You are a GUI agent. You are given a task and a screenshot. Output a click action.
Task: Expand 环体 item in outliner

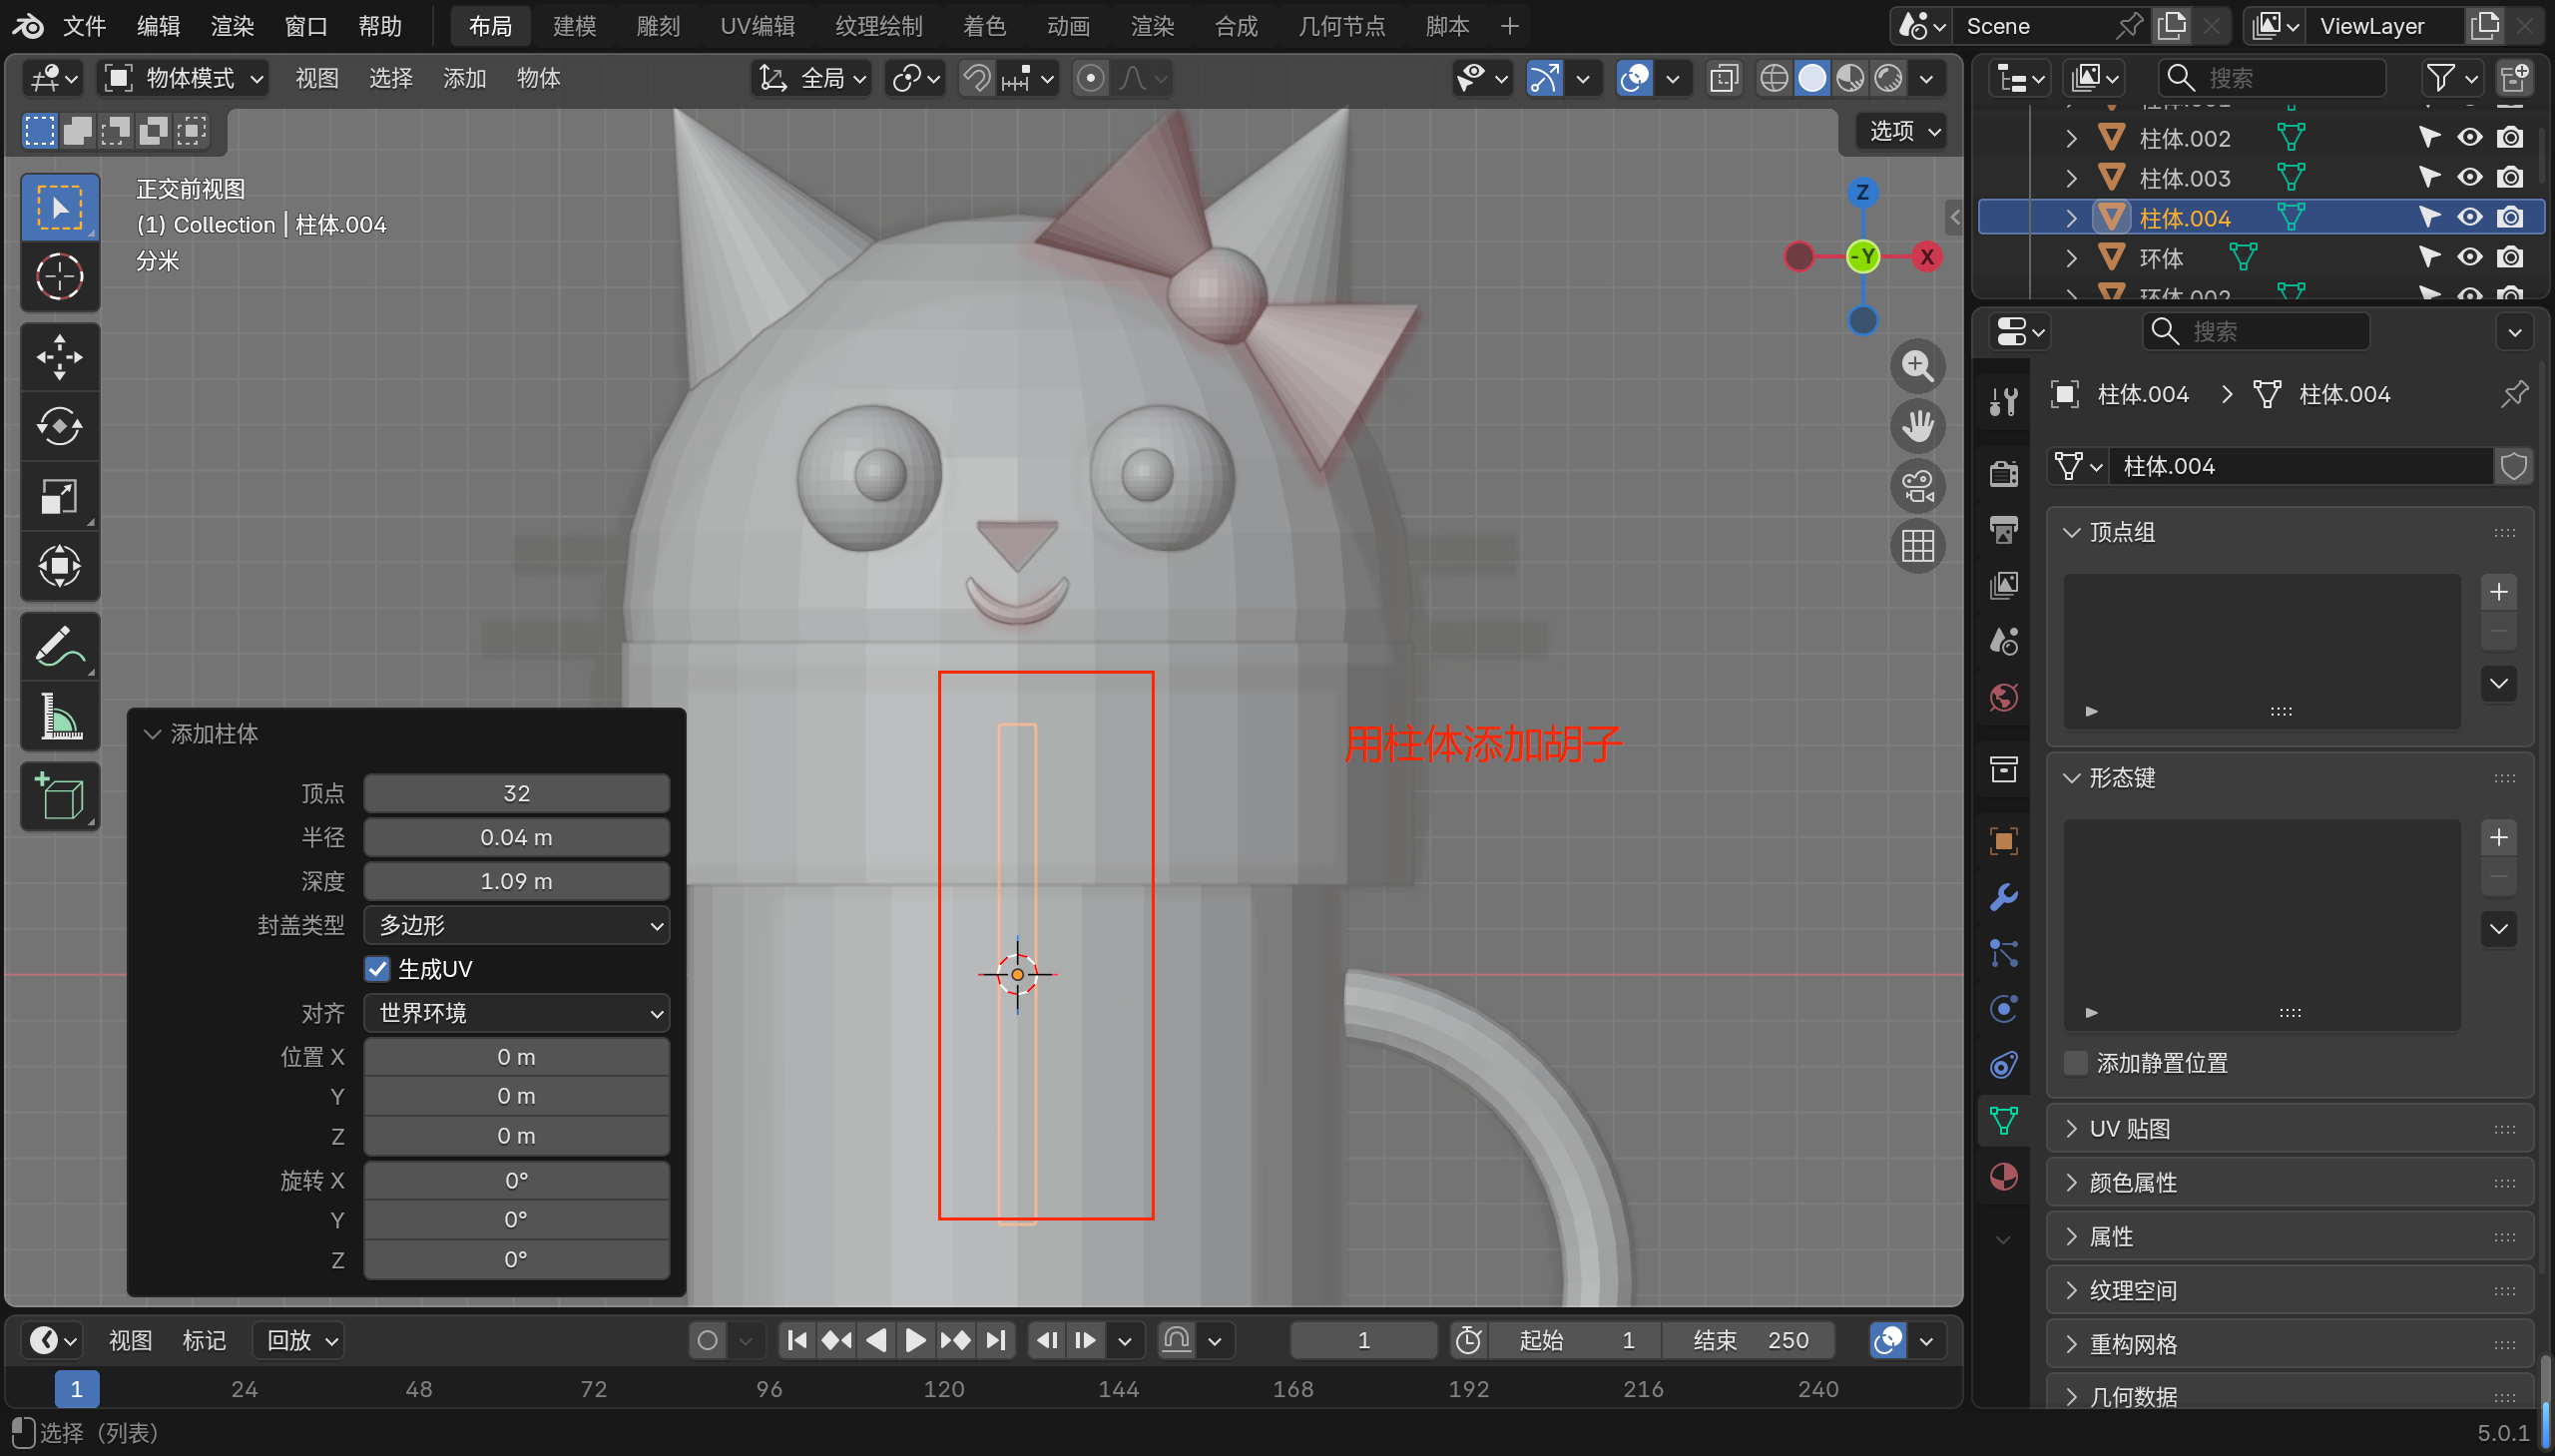click(x=2072, y=258)
